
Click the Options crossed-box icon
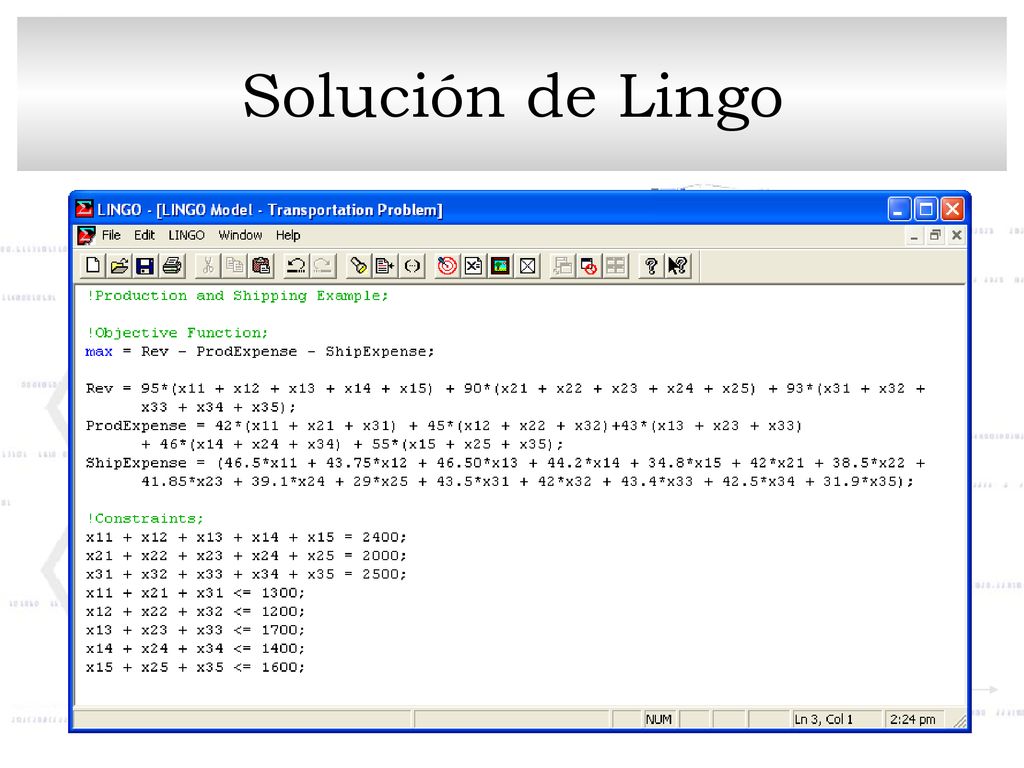(527, 266)
